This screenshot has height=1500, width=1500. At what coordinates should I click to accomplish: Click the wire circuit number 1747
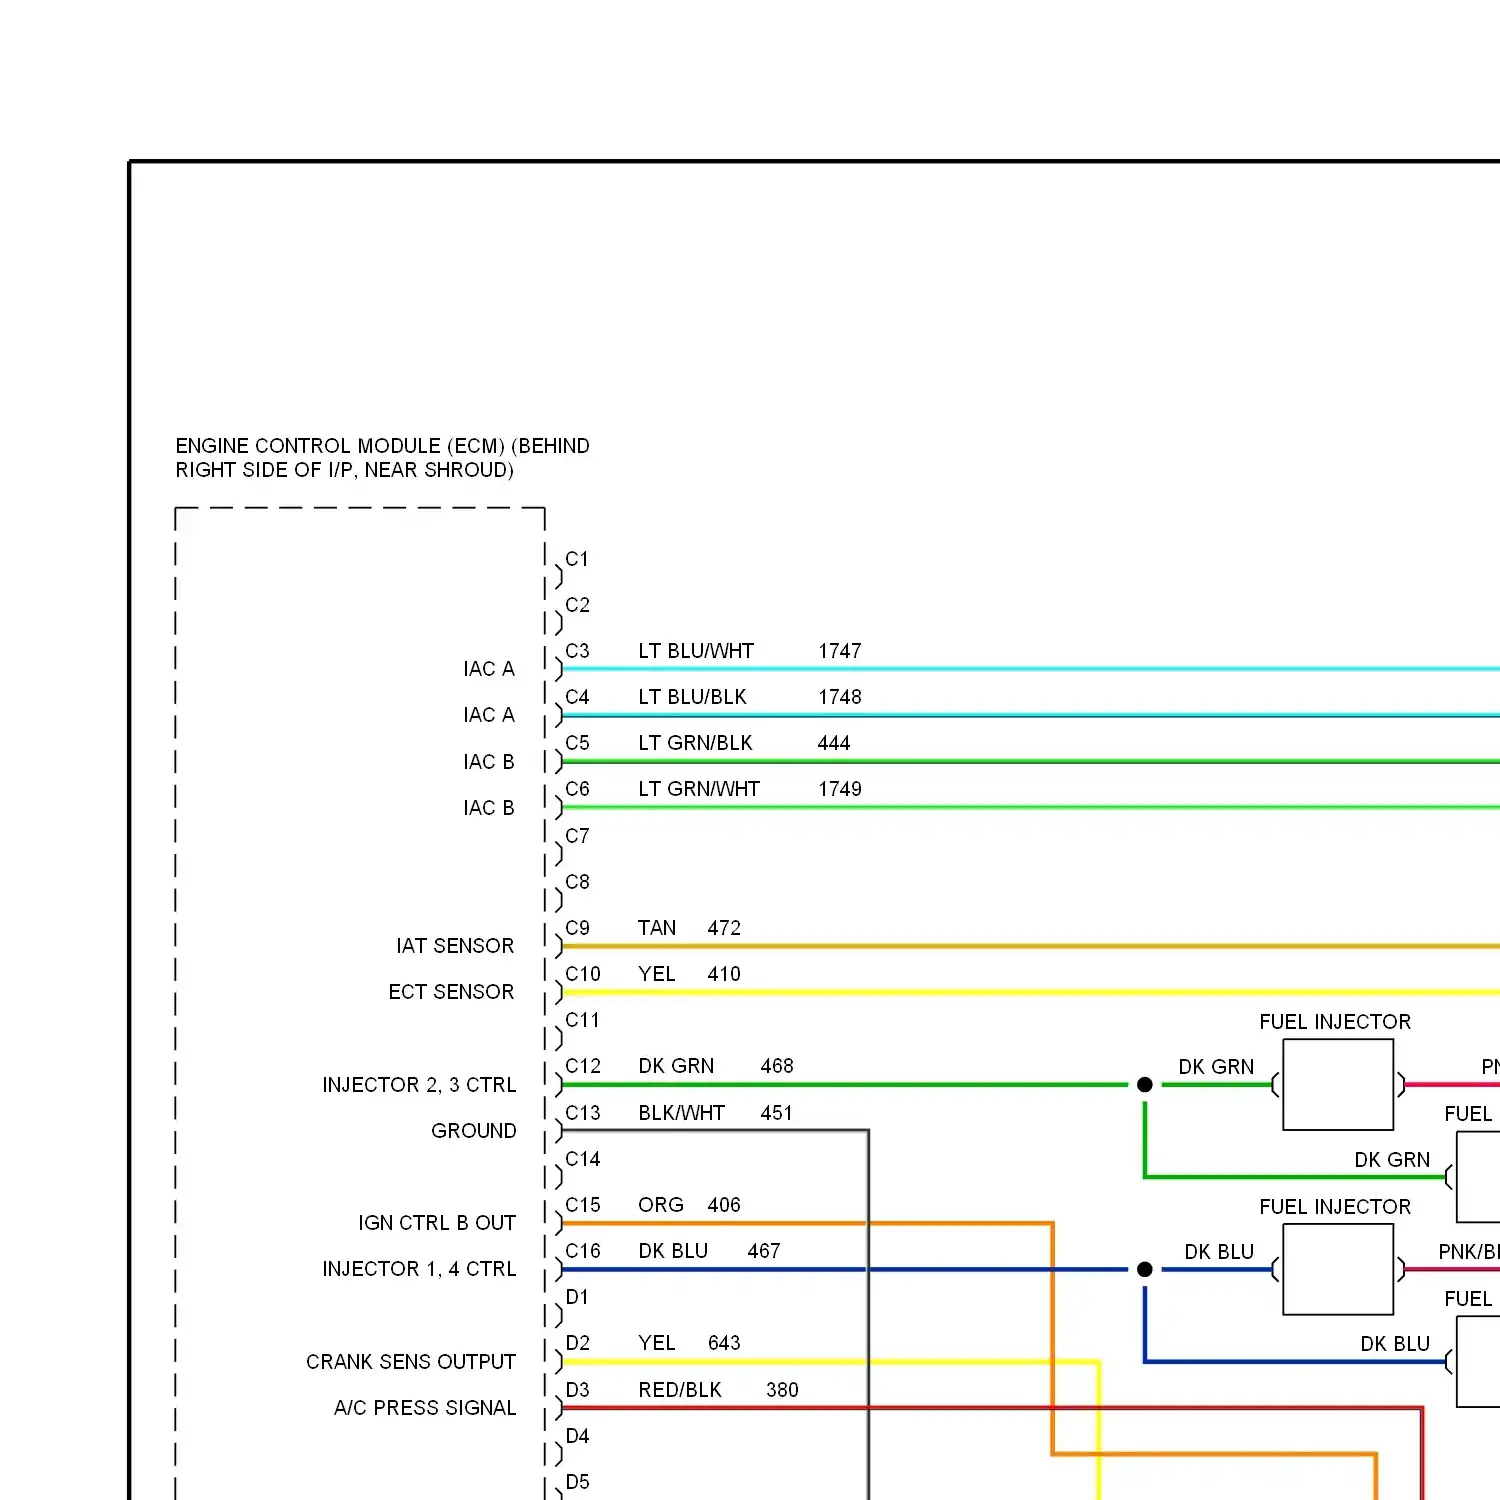click(839, 651)
